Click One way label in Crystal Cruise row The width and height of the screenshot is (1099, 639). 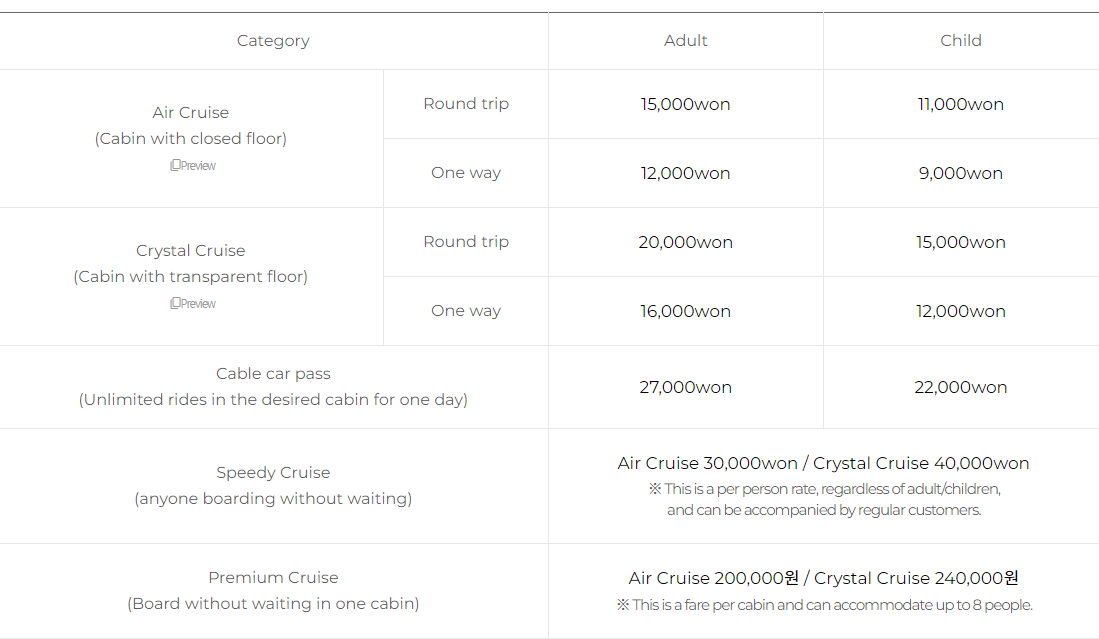pyautogui.click(x=465, y=311)
